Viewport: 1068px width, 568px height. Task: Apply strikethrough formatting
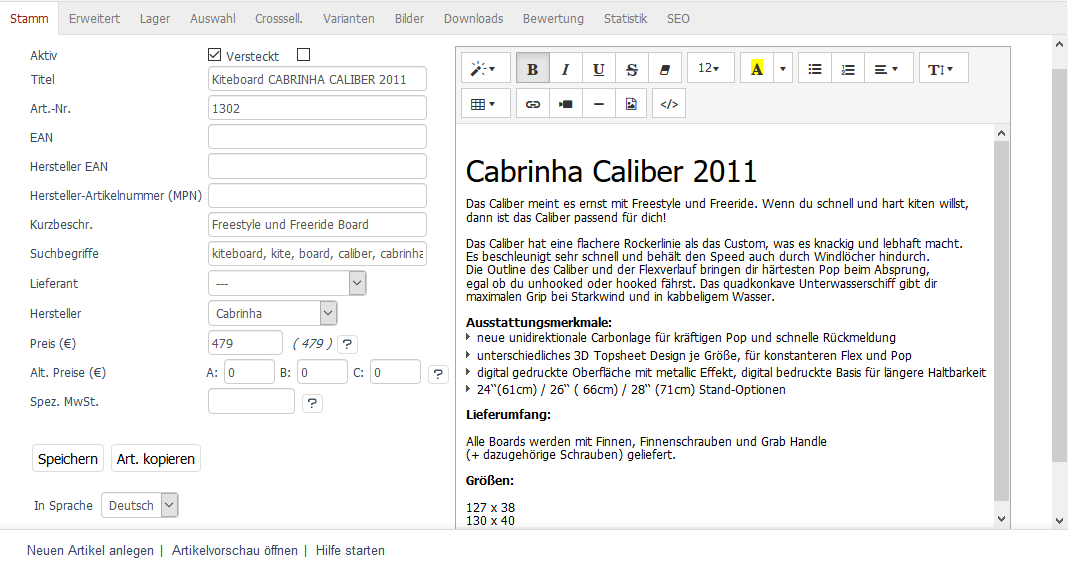point(631,69)
